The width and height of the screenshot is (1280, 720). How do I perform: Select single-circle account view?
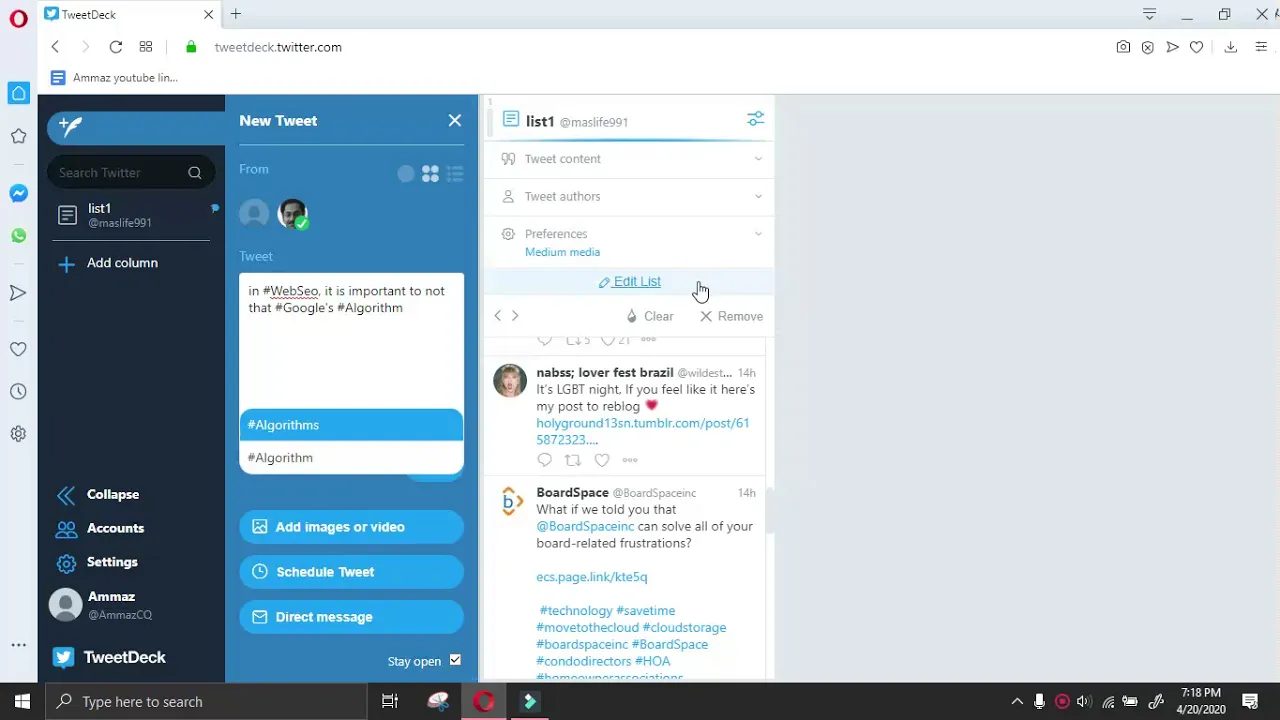[x=406, y=174]
